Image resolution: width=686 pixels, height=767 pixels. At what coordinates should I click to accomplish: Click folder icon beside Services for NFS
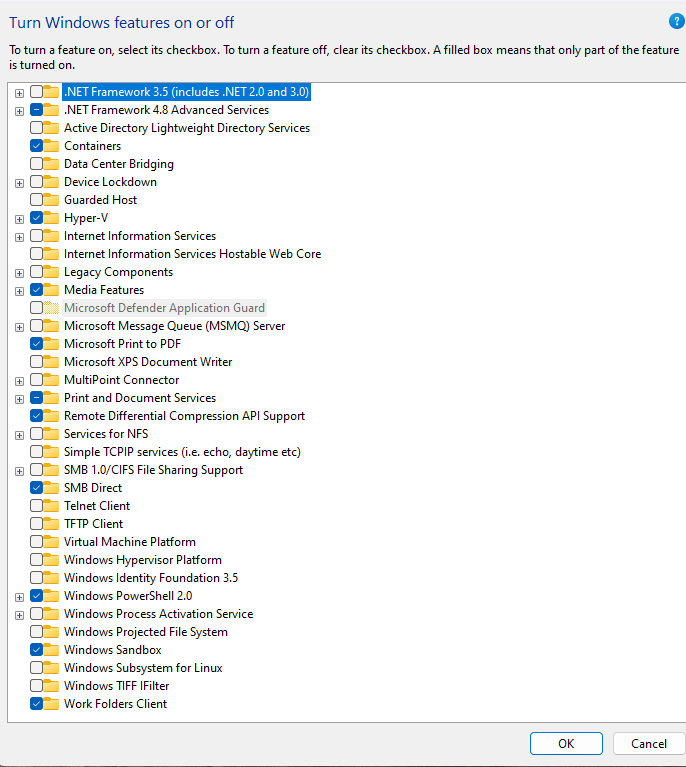click(51, 434)
